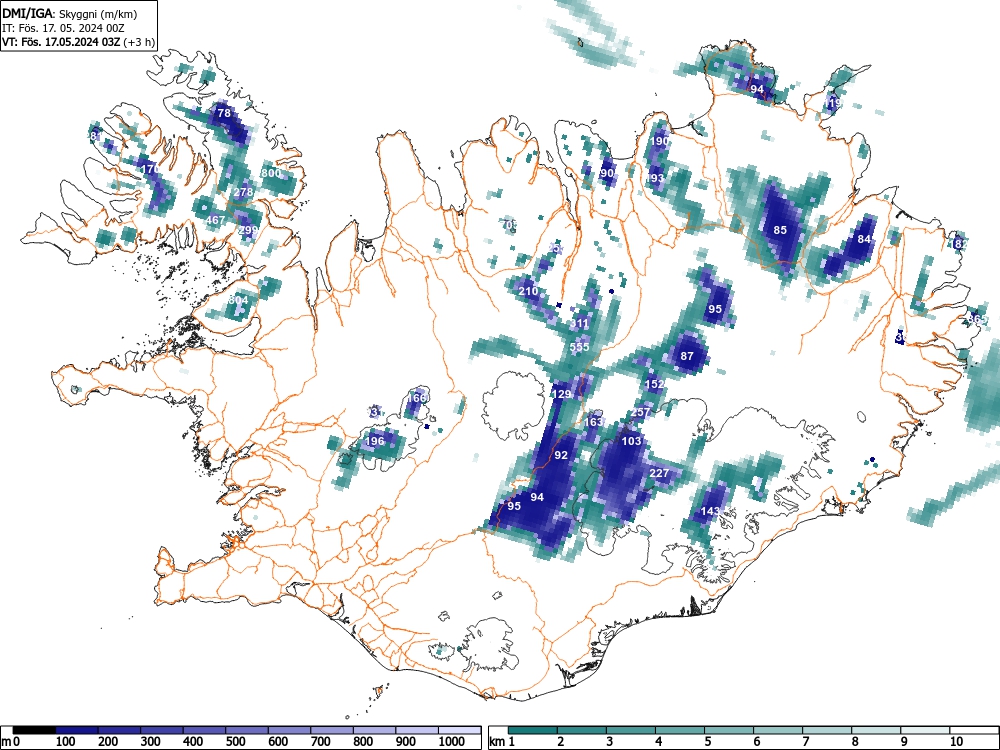The image size is (1000, 750).
Task: Click the '190' visibility value
Action: [659, 141]
